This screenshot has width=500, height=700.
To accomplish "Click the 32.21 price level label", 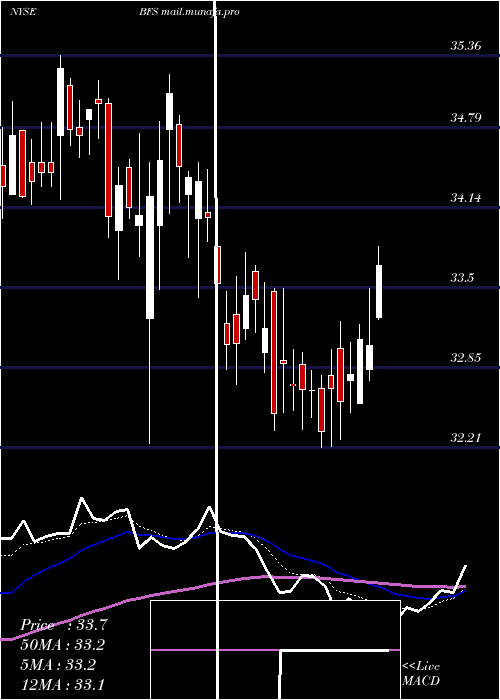I will (466, 438).
